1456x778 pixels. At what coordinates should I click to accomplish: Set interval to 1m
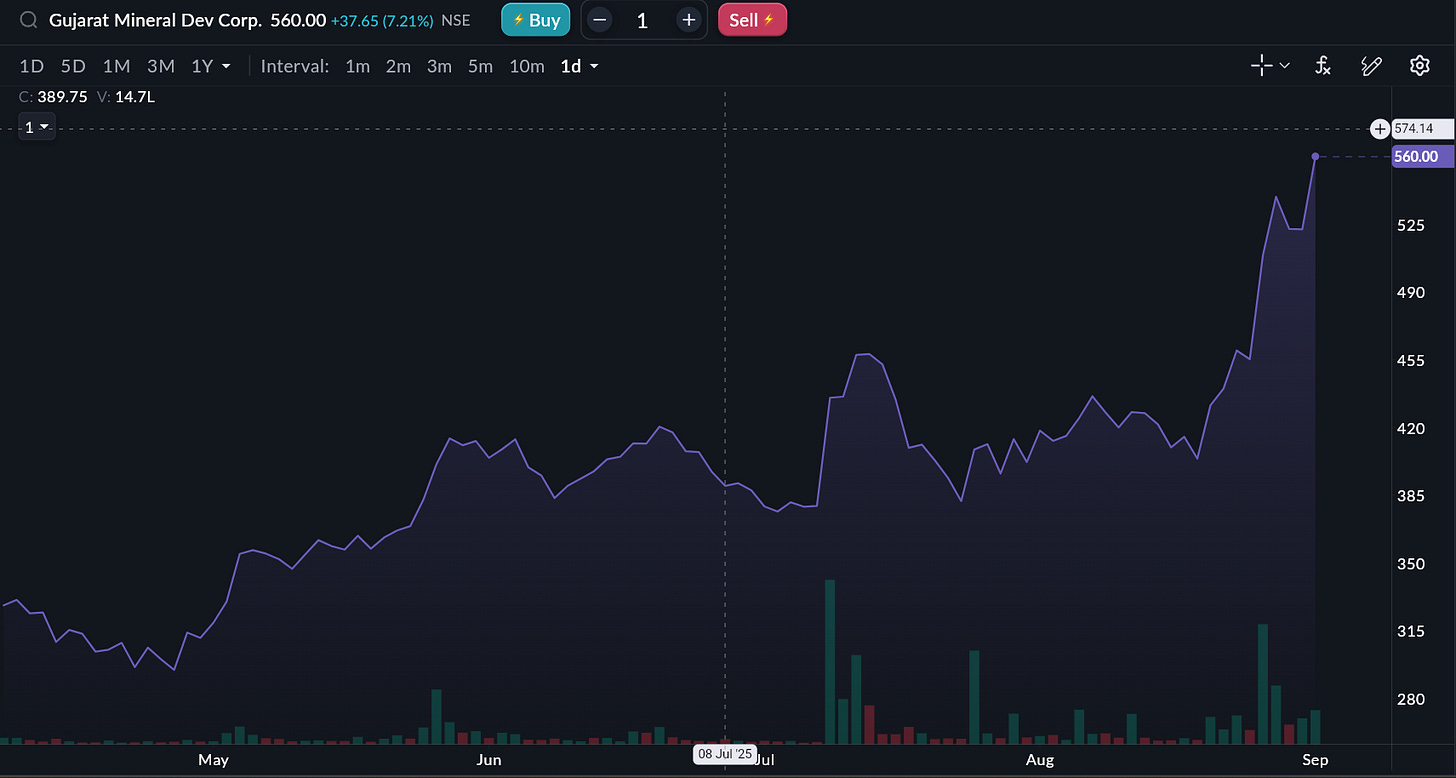click(357, 66)
